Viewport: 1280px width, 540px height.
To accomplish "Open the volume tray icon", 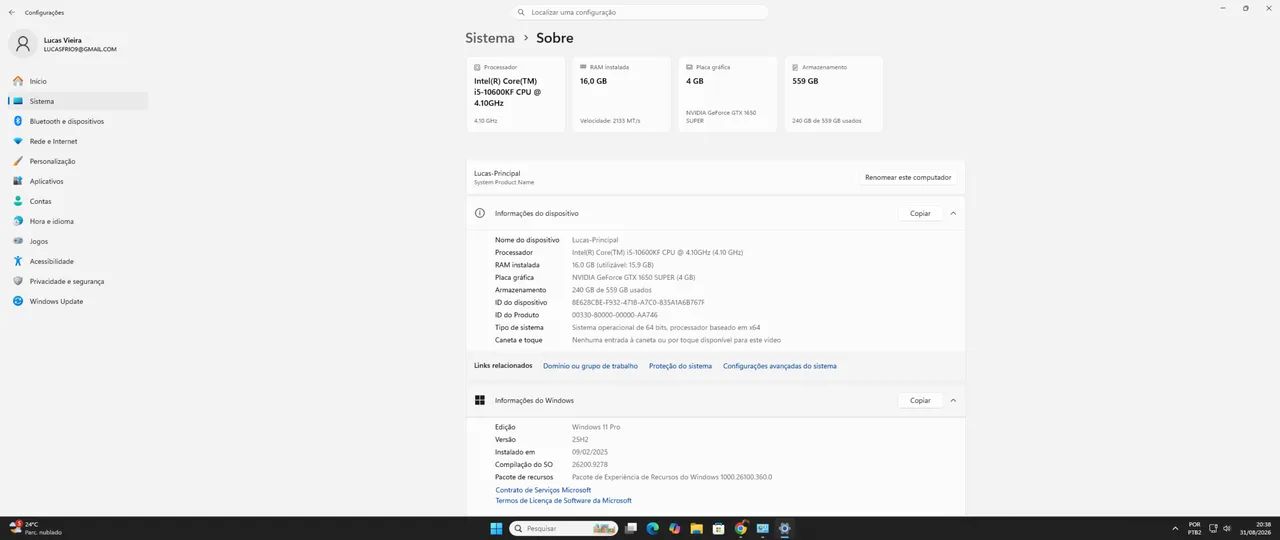I will [x=1228, y=528].
